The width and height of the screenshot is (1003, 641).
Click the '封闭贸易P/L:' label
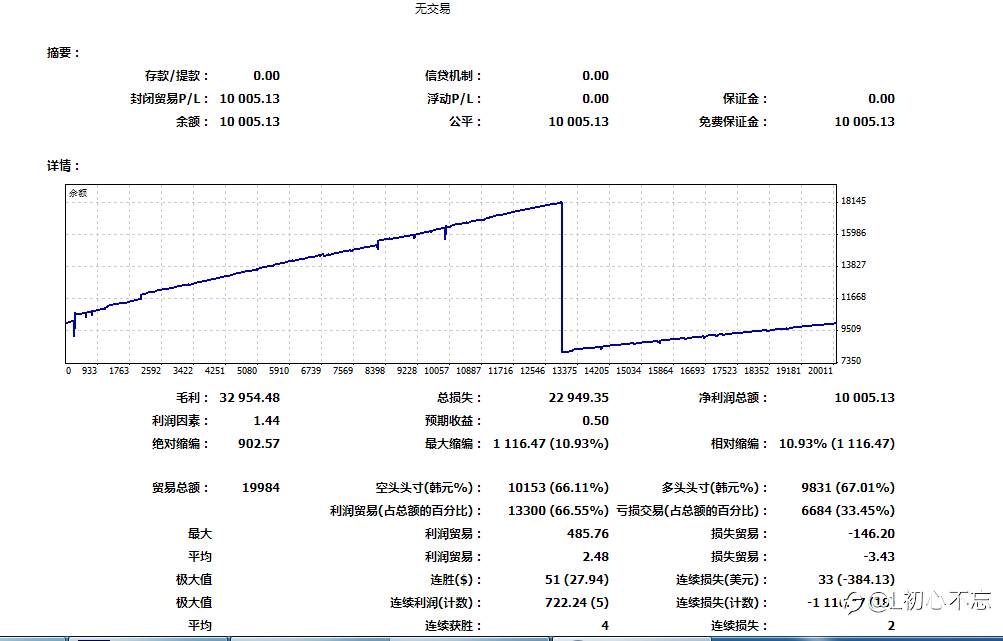click(x=170, y=99)
